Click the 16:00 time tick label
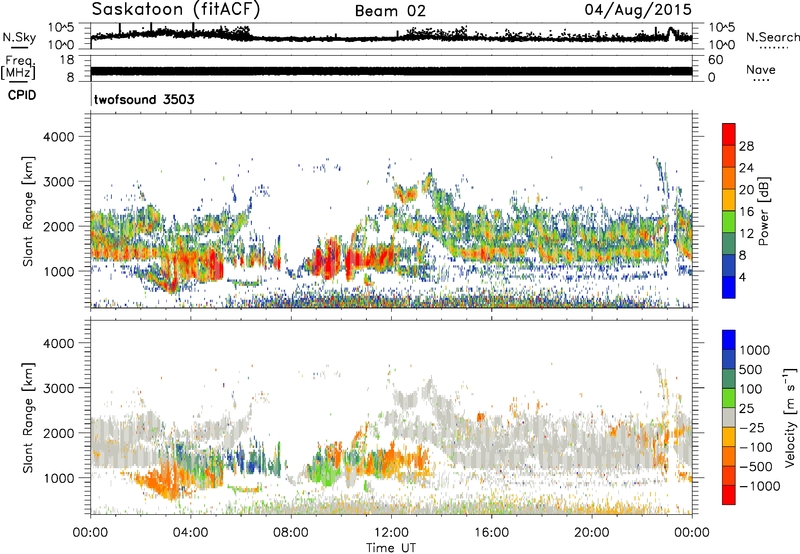 coord(491,533)
